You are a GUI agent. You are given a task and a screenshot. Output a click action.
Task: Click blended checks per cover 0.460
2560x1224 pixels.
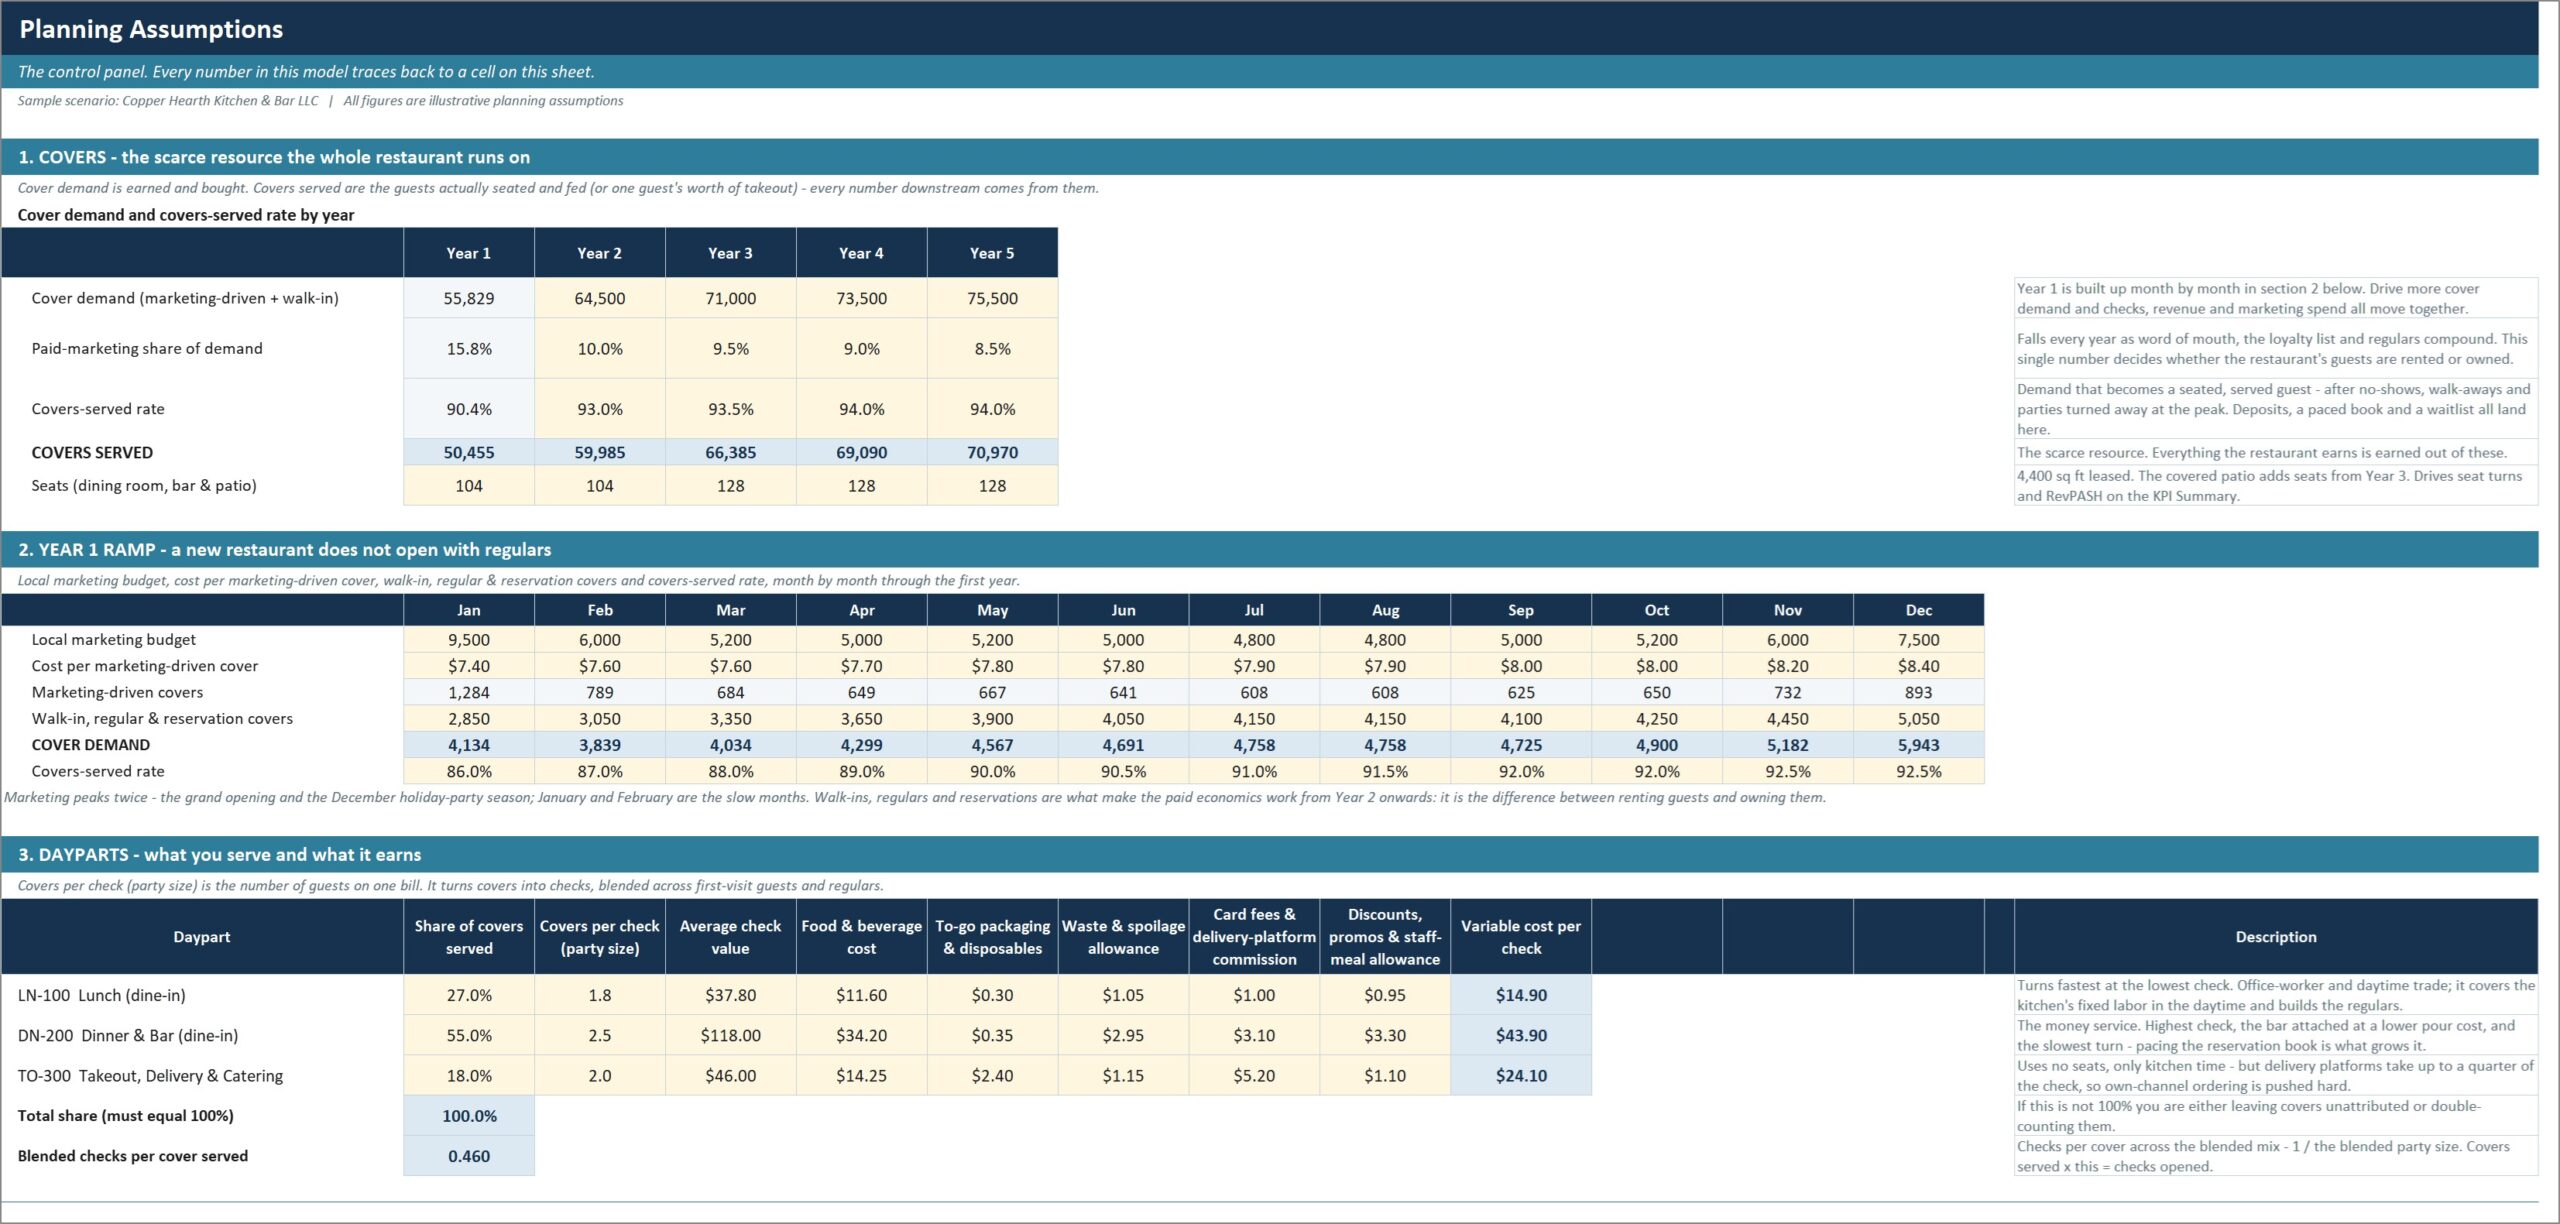(x=468, y=1156)
